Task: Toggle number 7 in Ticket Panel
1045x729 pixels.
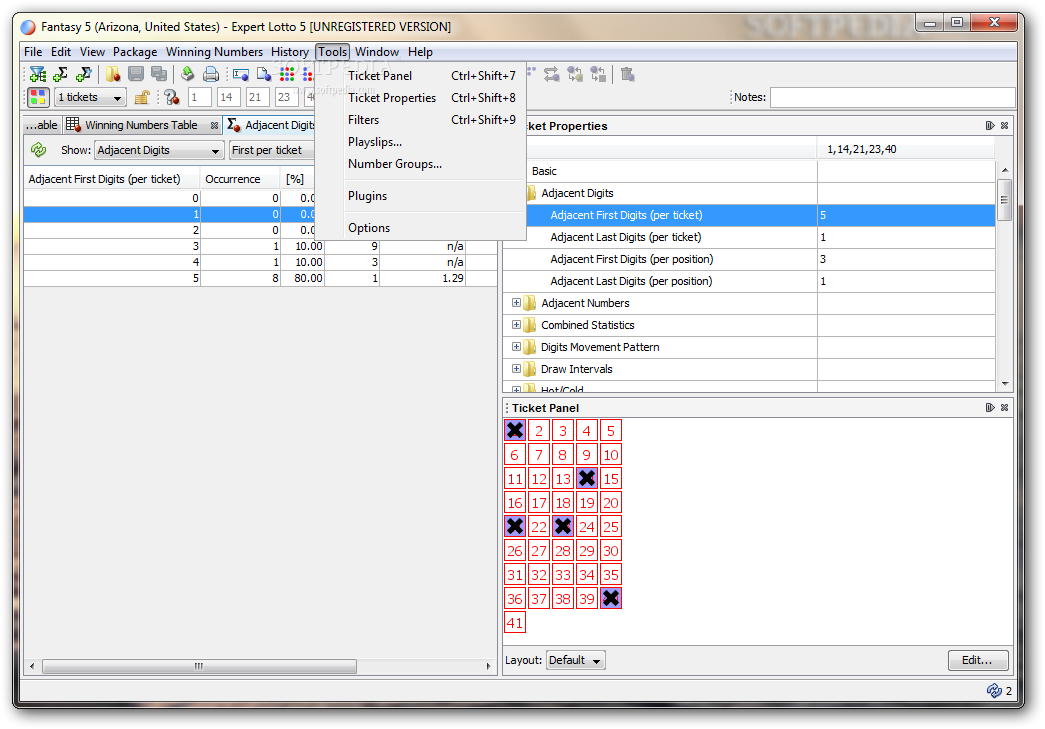Action: (539, 454)
